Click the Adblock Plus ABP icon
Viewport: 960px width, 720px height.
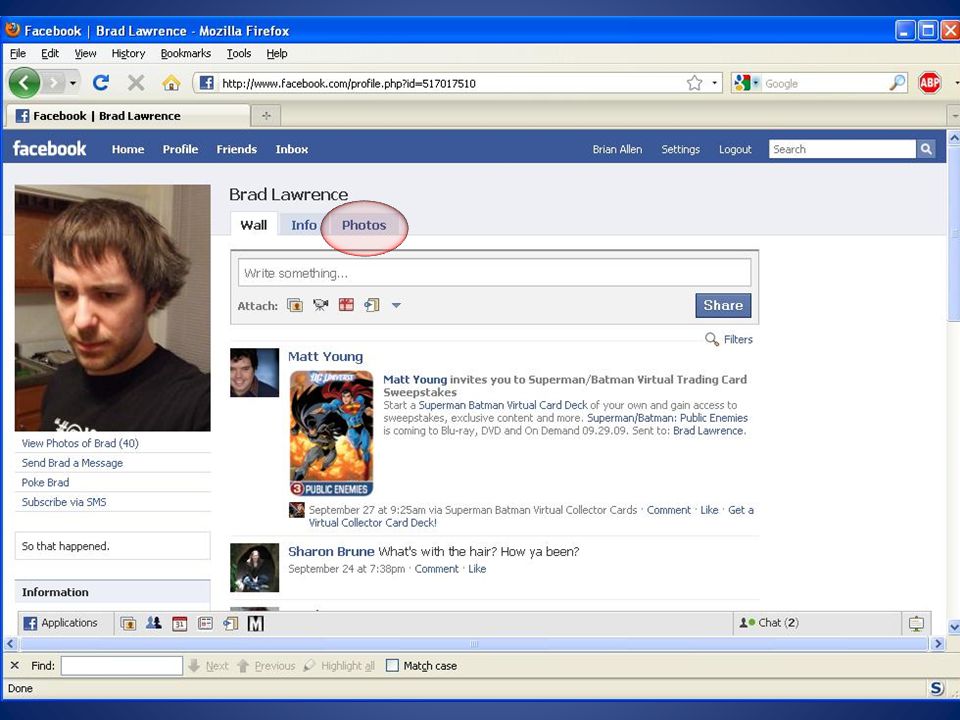929,83
